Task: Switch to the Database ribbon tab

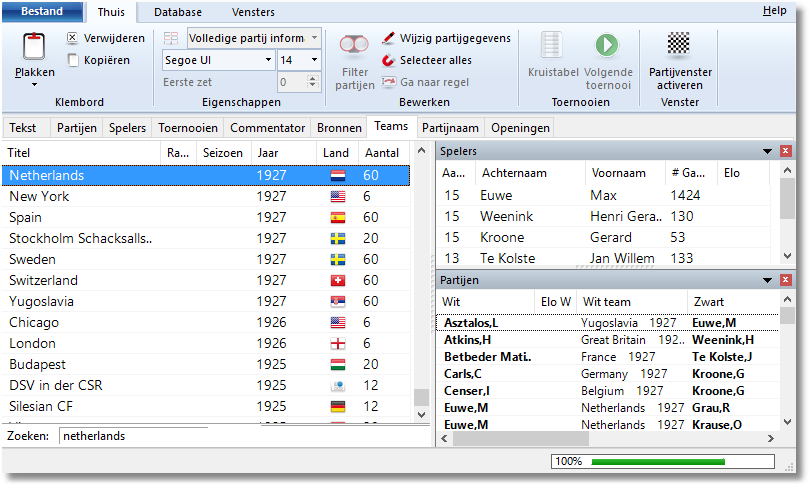Action: 177,12
